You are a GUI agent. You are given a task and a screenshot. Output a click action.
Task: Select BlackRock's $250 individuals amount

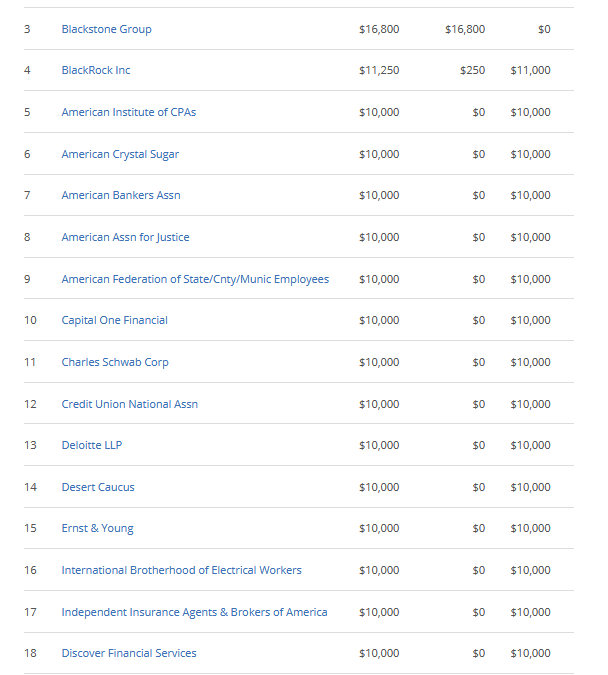pyautogui.click(x=472, y=70)
